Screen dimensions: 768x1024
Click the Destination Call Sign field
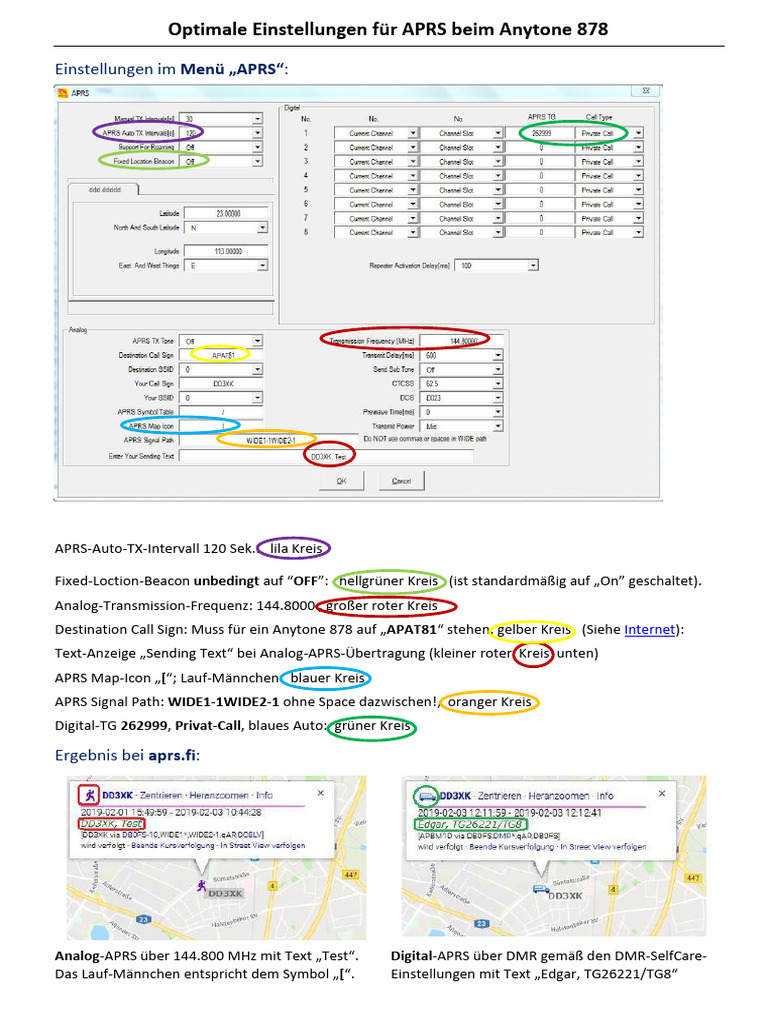click(221, 355)
